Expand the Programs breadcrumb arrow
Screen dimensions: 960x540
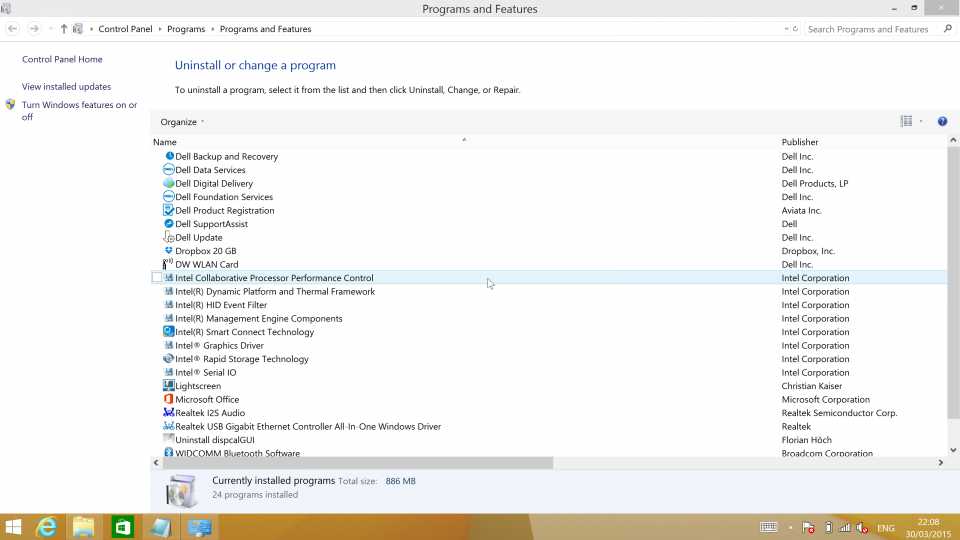[212, 29]
